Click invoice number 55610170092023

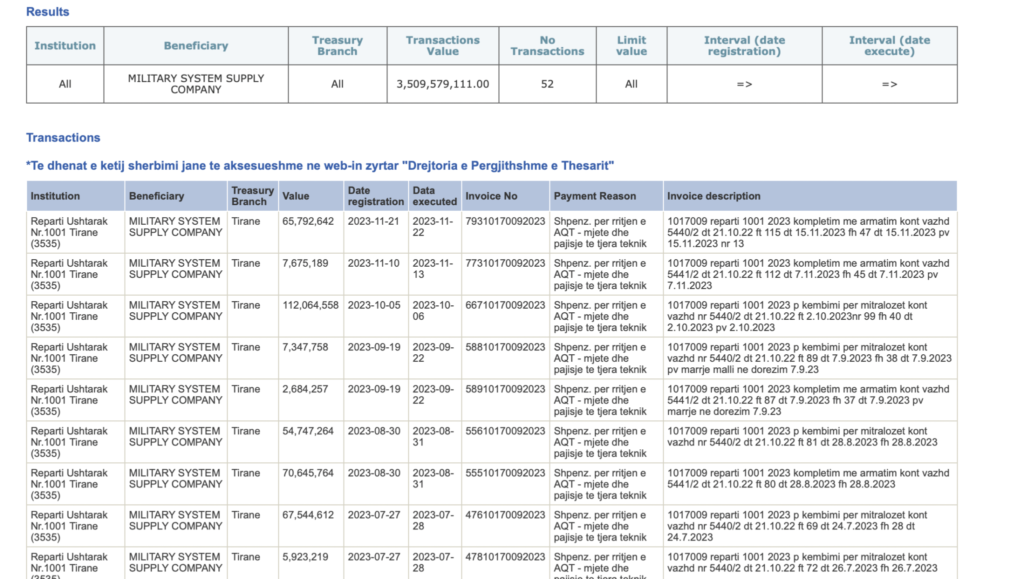tap(505, 431)
